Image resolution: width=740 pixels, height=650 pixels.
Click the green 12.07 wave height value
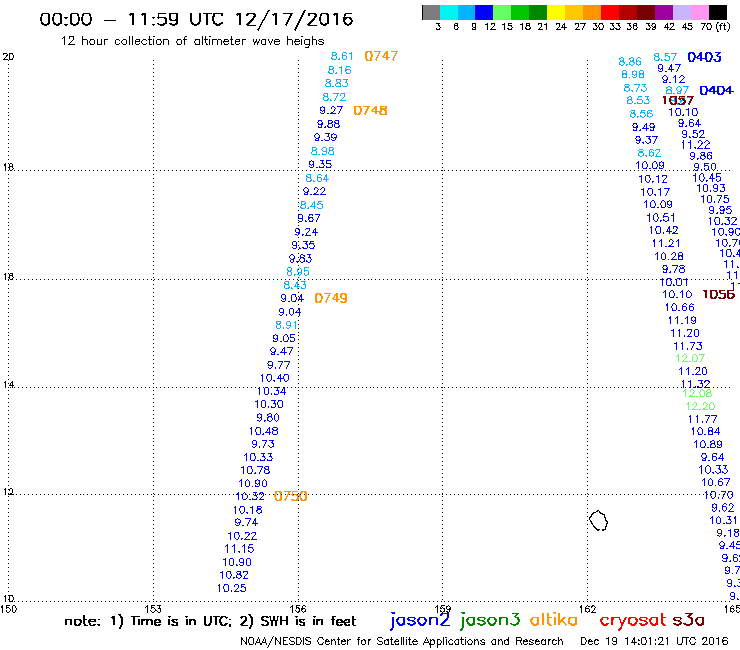click(690, 359)
